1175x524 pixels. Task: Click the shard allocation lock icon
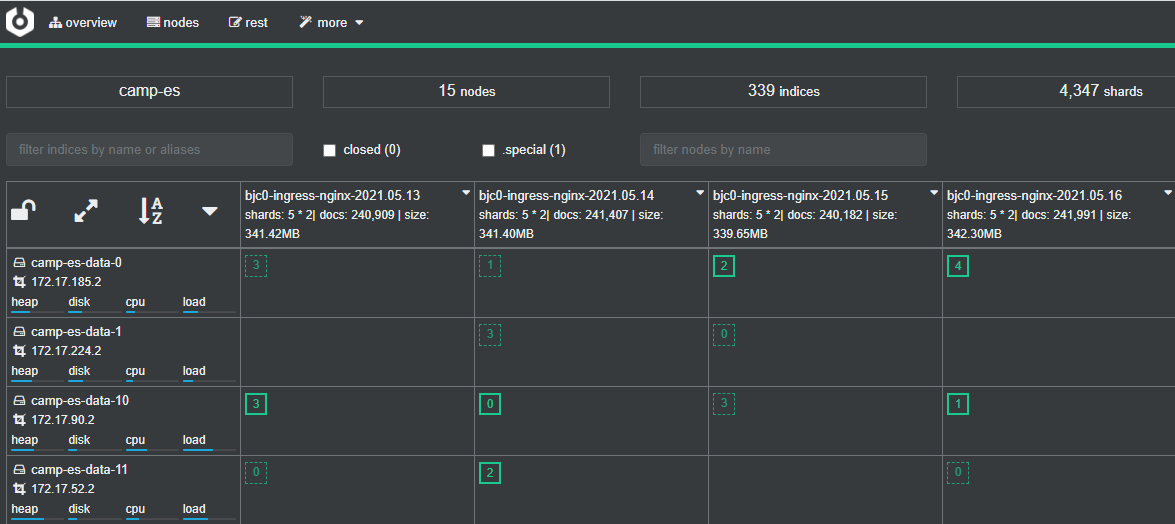tap(23, 210)
